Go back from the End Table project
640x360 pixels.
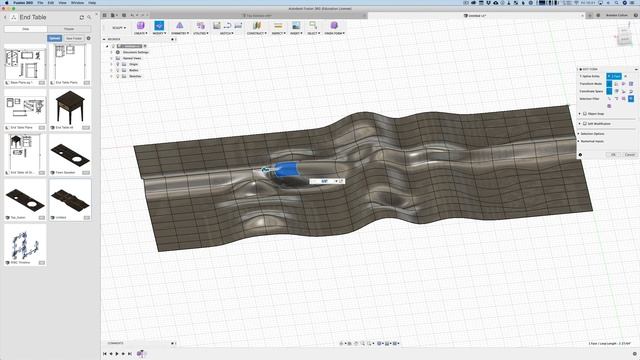[x=5, y=18]
